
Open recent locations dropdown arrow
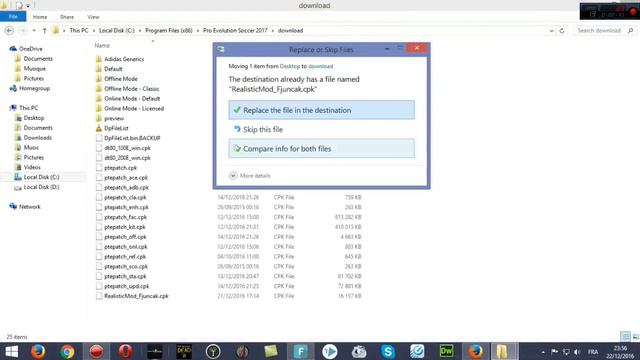tap(34, 31)
